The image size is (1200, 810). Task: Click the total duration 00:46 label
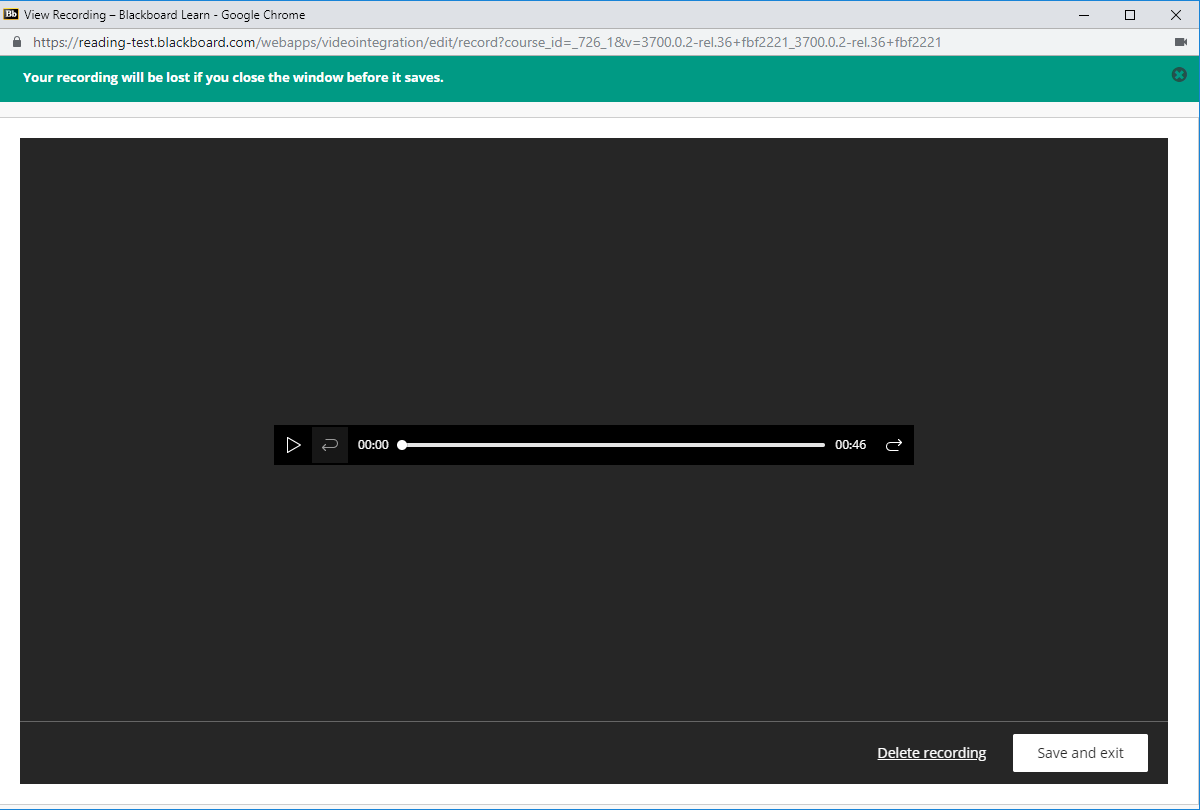point(851,445)
